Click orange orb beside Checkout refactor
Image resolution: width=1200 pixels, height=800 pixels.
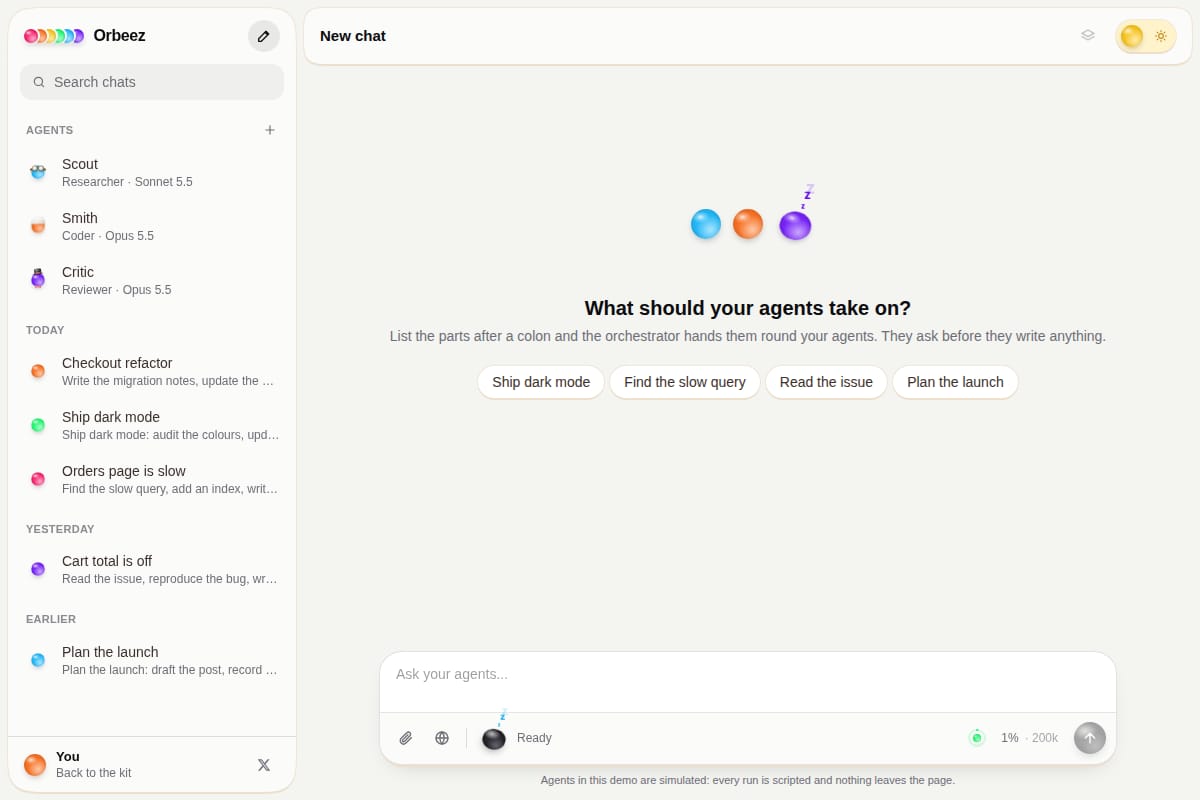38,371
